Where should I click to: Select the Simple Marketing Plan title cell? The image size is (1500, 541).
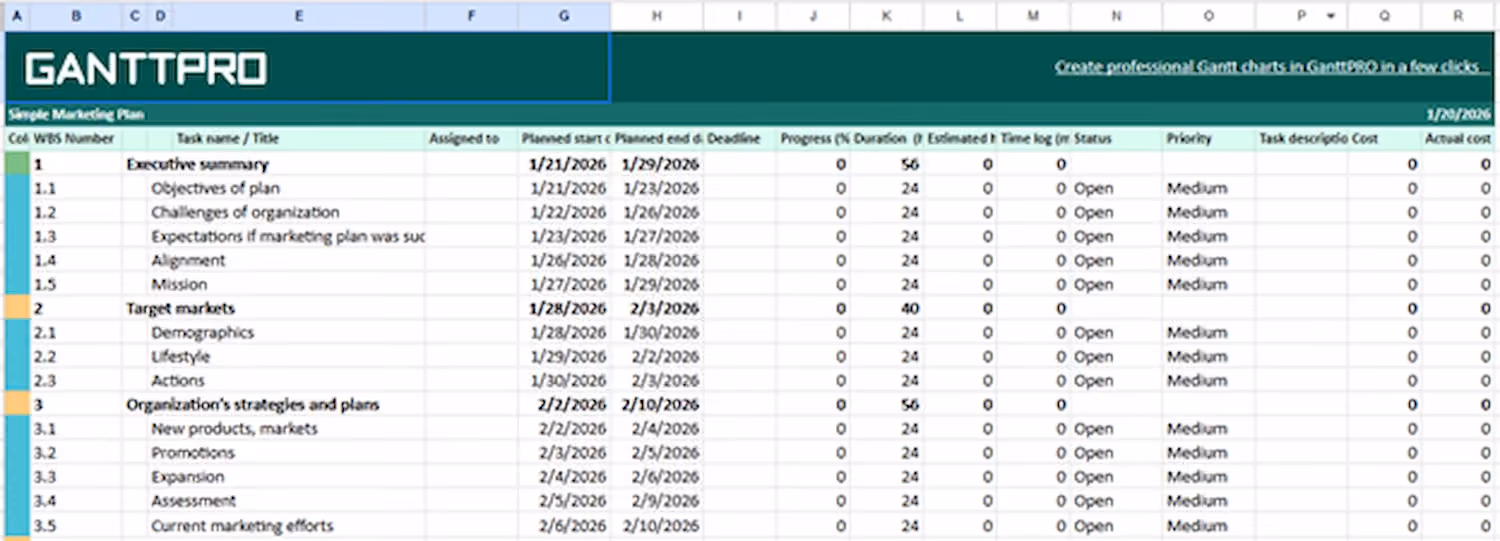tap(76, 115)
